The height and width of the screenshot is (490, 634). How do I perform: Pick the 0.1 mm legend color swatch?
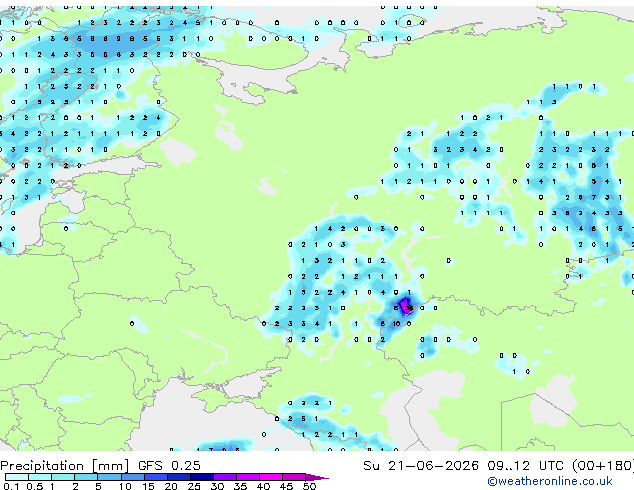(17, 477)
